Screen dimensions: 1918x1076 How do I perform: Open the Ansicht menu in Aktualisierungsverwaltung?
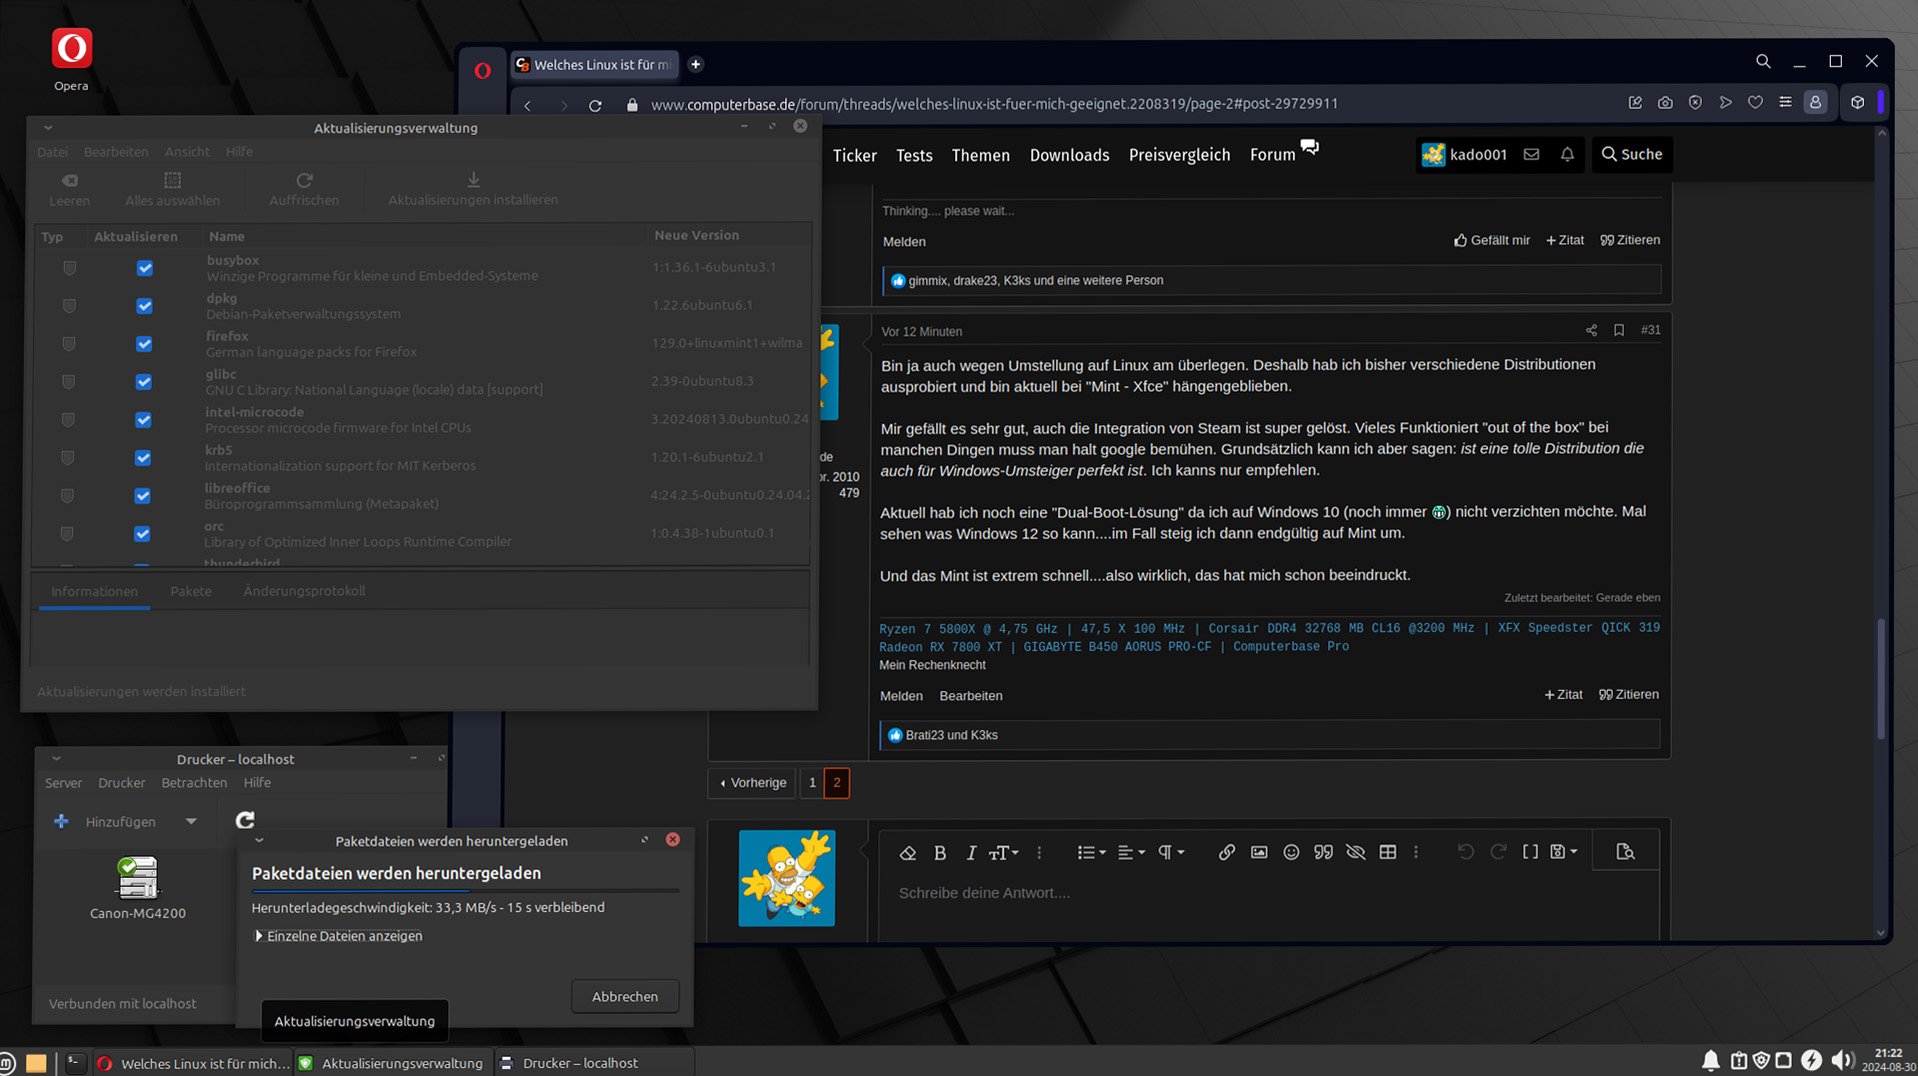coord(187,152)
